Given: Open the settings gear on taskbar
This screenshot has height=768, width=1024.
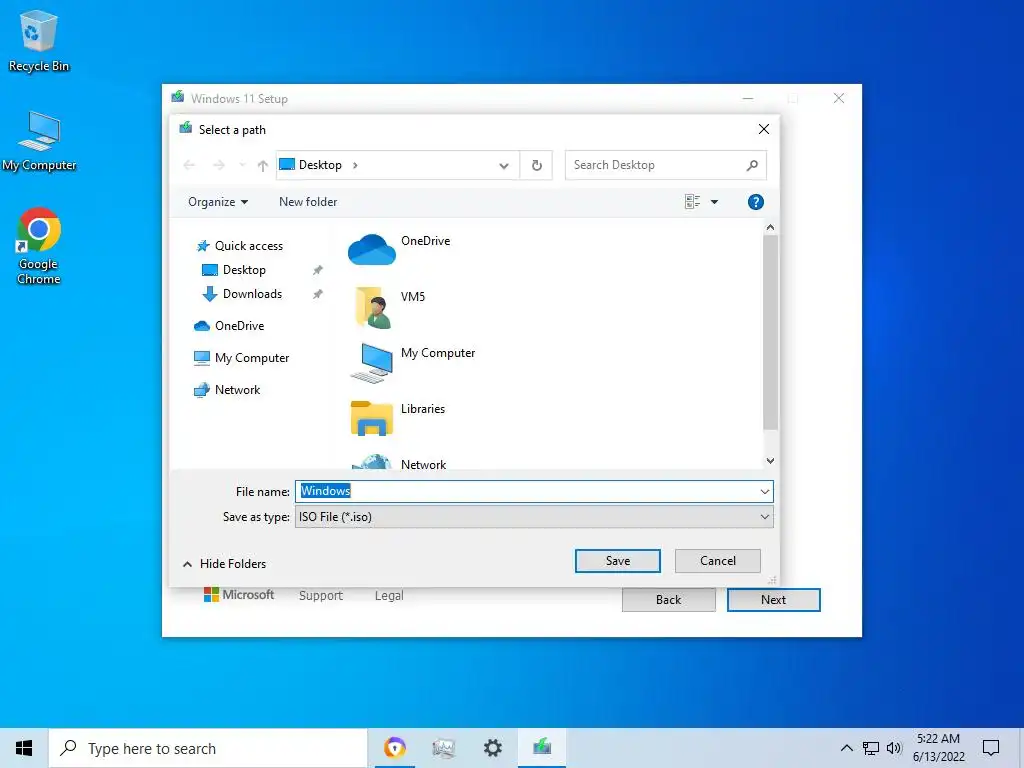Looking at the screenshot, I should pos(492,748).
